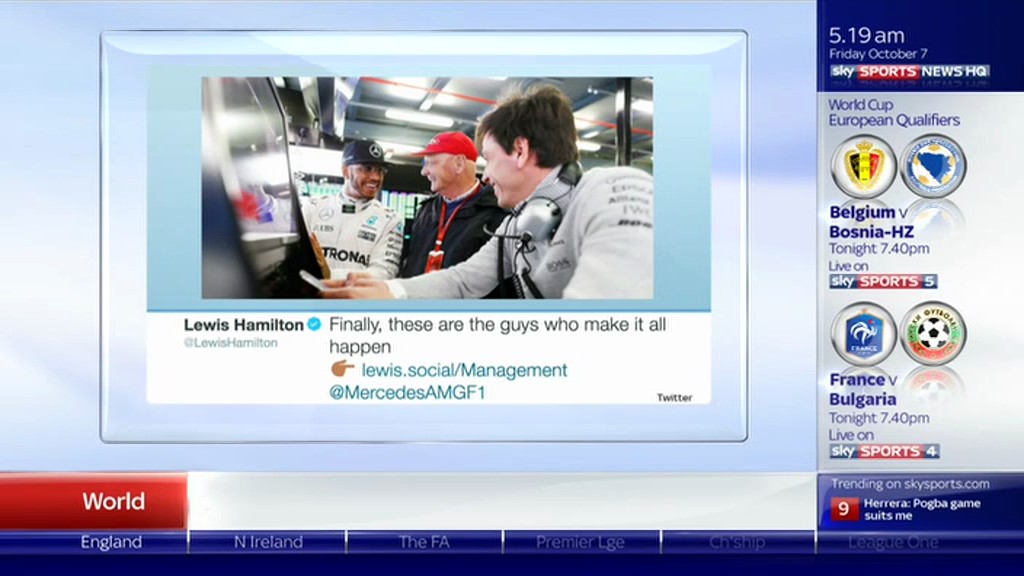The image size is (1024, 576).
Task: Click the Lewis Hamilton account name
Action: click(x=244, y=325)
